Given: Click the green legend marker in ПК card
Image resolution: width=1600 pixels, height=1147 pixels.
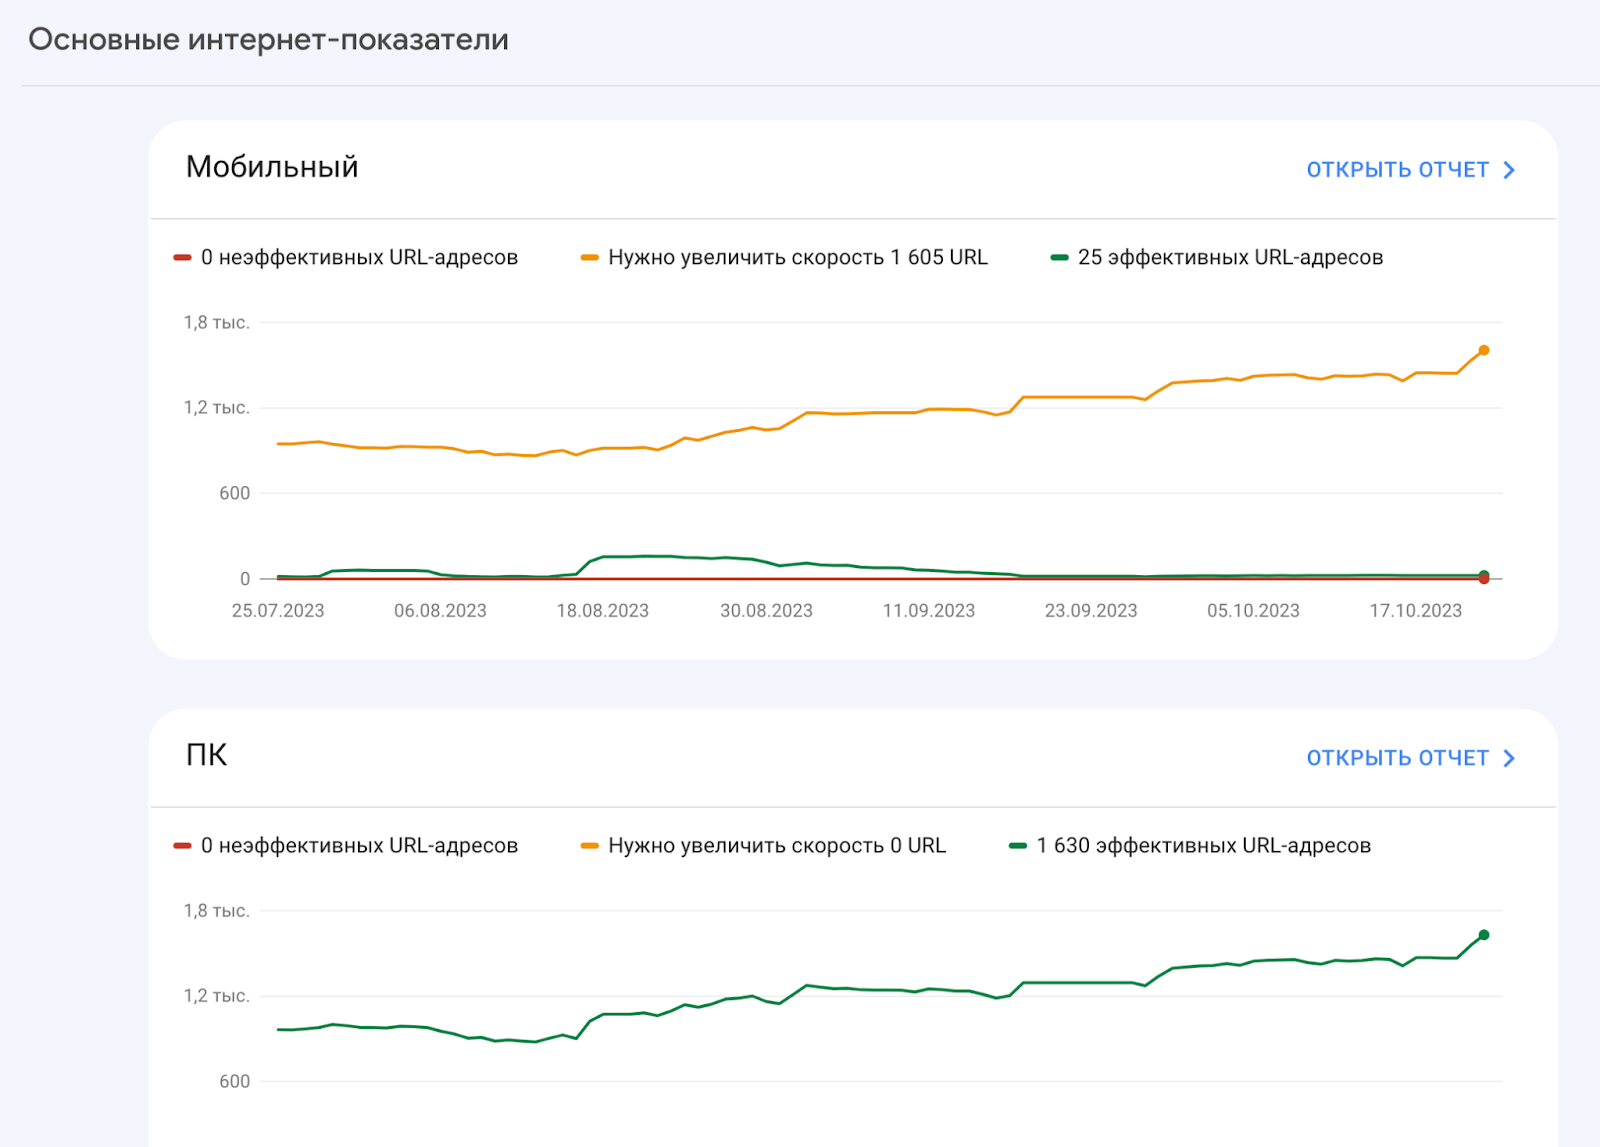Looking at the screenshot, I should pos(1018,846).
